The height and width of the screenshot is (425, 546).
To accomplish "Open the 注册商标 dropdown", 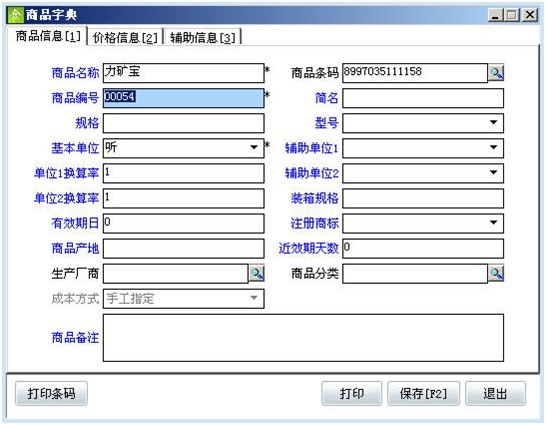I will tap(493, 223).
